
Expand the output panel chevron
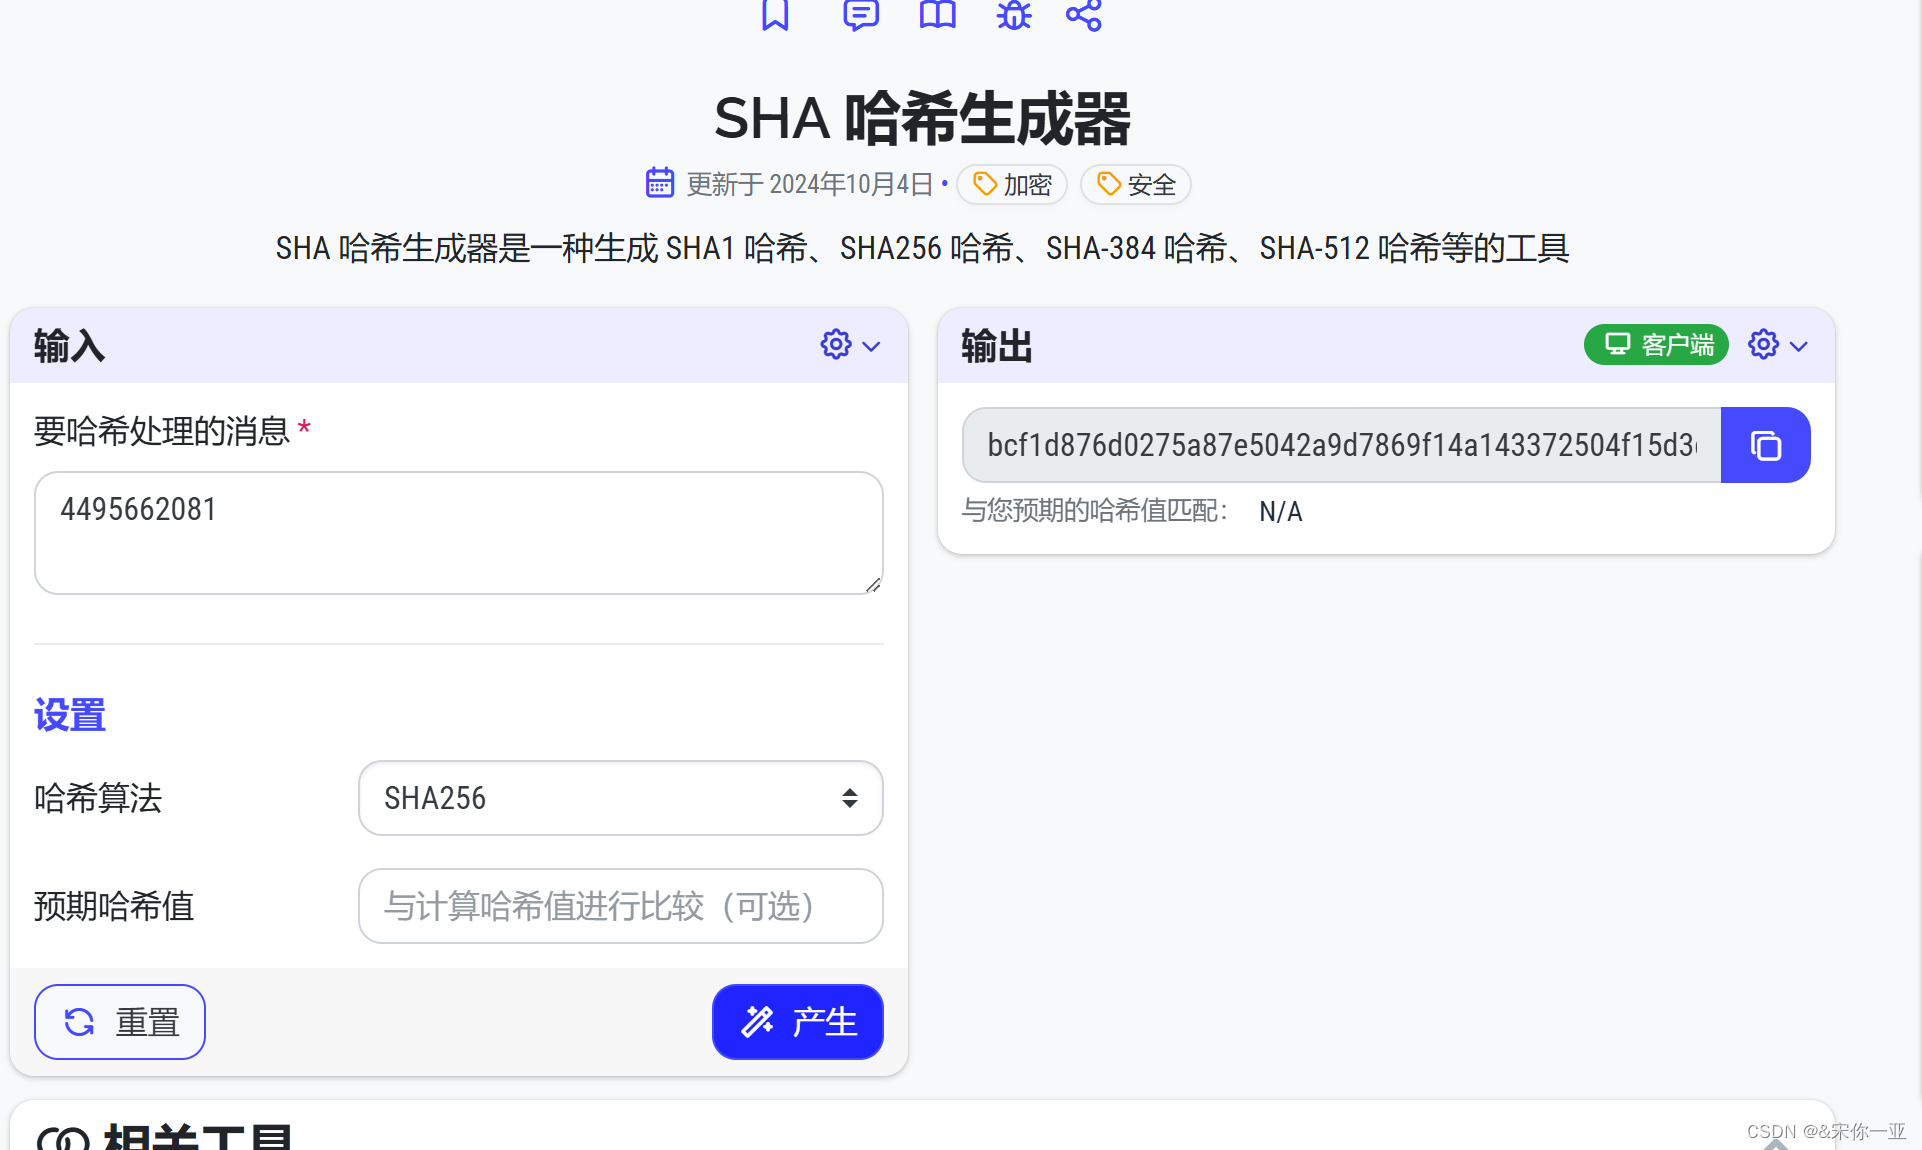[x=1800, y=346]
